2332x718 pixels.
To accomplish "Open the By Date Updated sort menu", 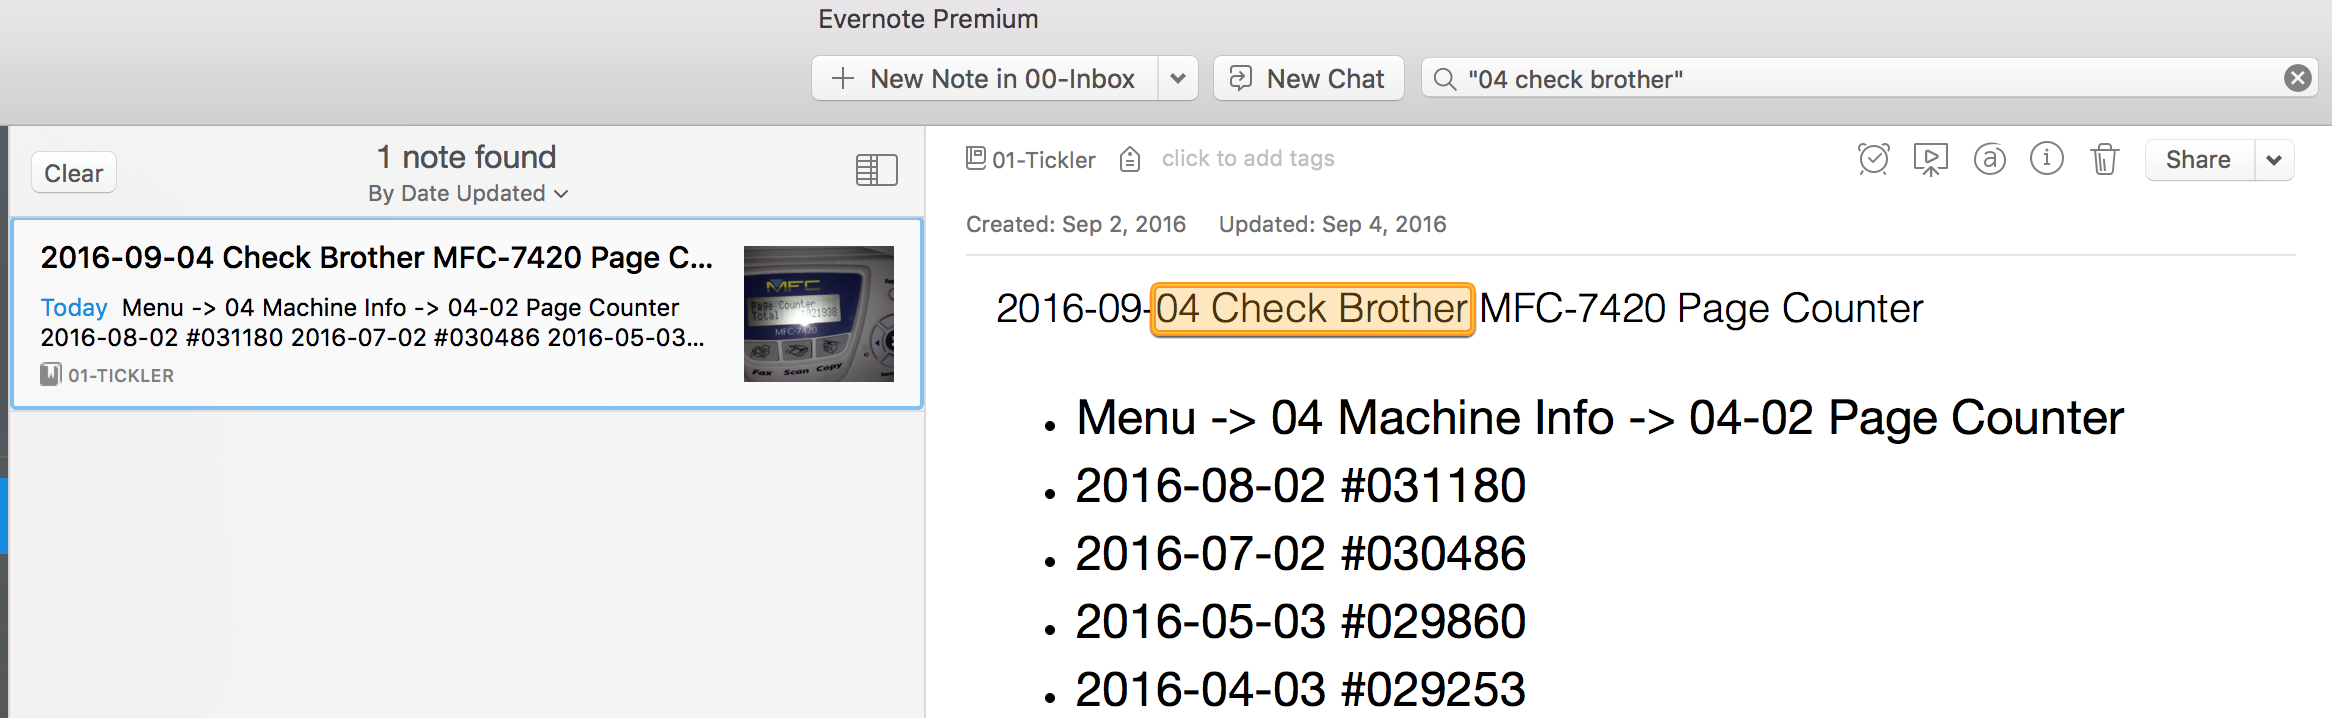I will [468, 194].
